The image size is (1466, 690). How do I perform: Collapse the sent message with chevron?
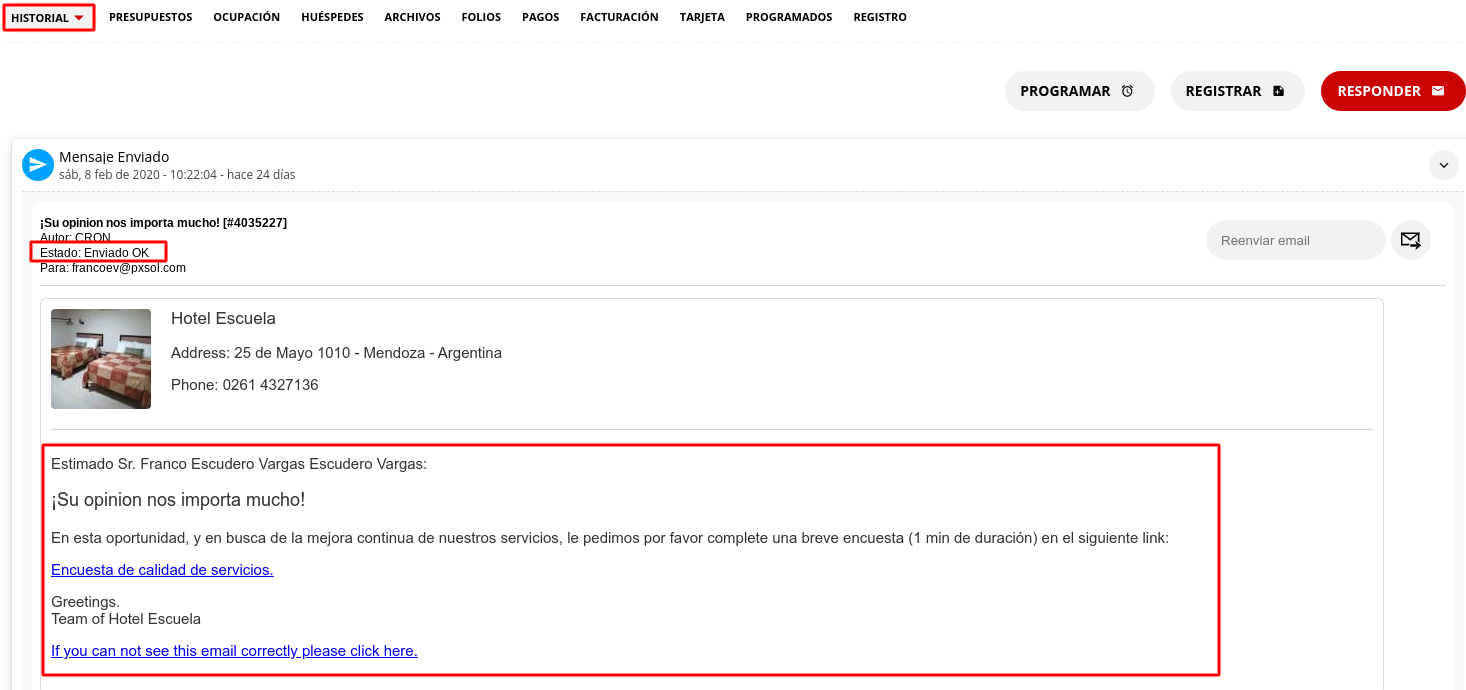tap(1443, 165)
